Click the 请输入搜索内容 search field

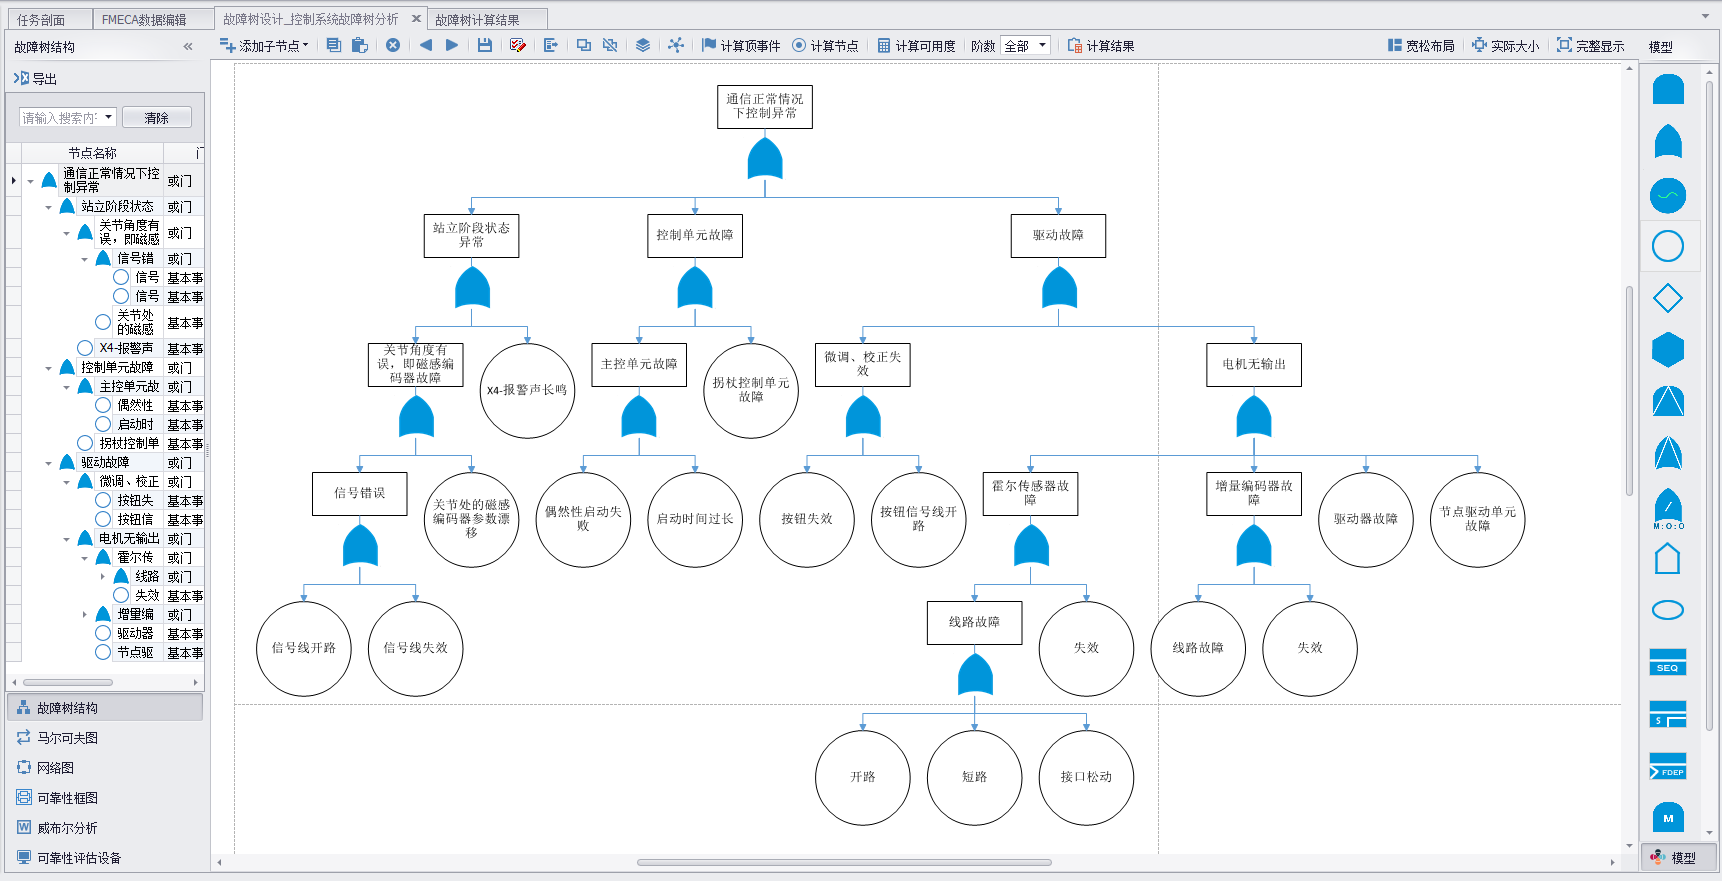point(60,118)
